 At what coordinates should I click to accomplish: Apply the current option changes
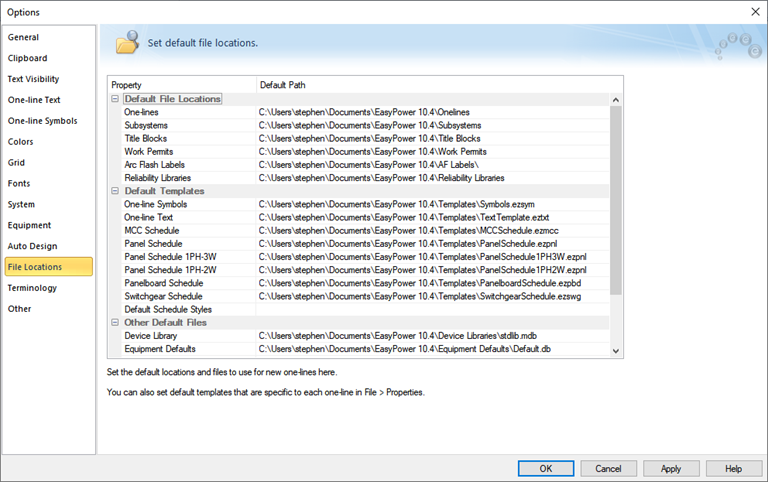pos(671,468)
